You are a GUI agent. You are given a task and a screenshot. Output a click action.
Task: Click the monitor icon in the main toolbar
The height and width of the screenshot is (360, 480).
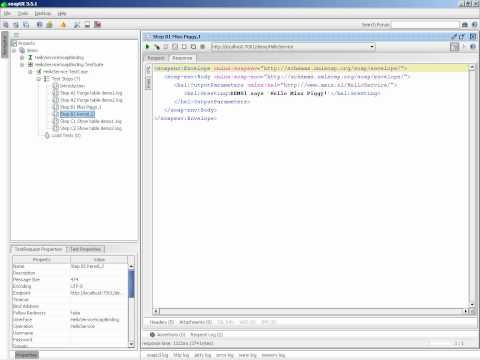87,24
